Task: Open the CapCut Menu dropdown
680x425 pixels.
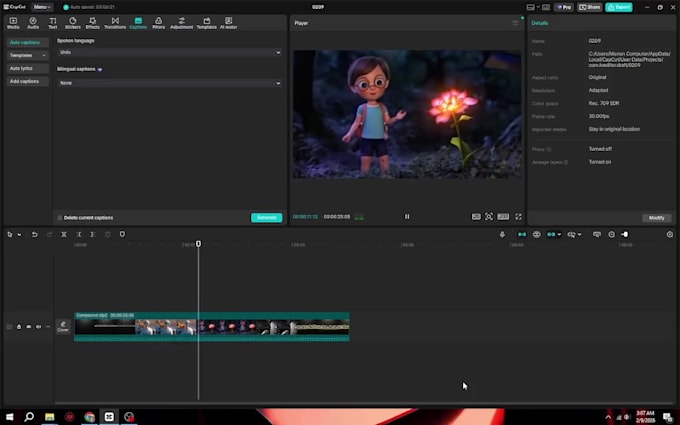Action: tap(42, 7)
